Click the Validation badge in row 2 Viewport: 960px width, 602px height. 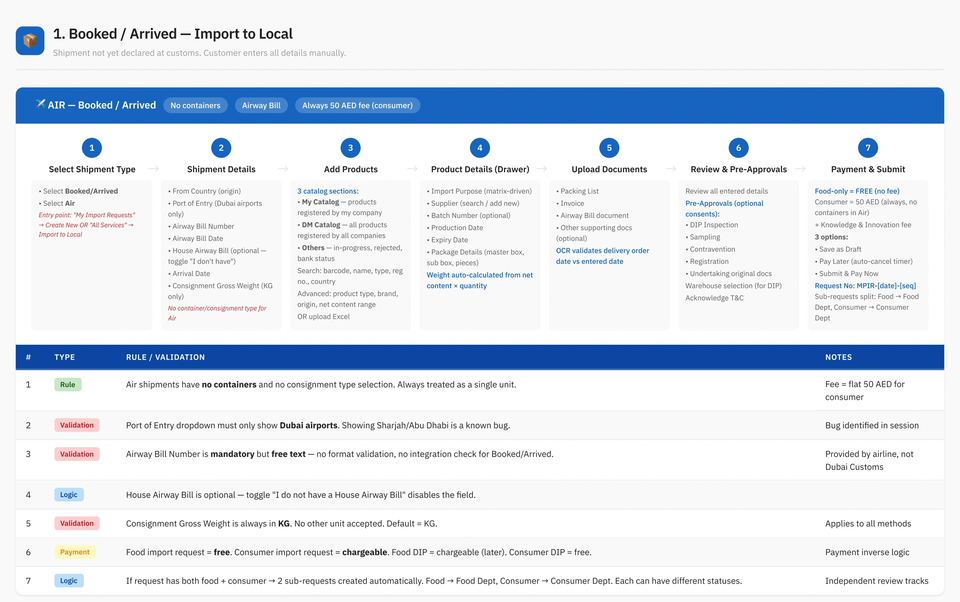point(77,425)
